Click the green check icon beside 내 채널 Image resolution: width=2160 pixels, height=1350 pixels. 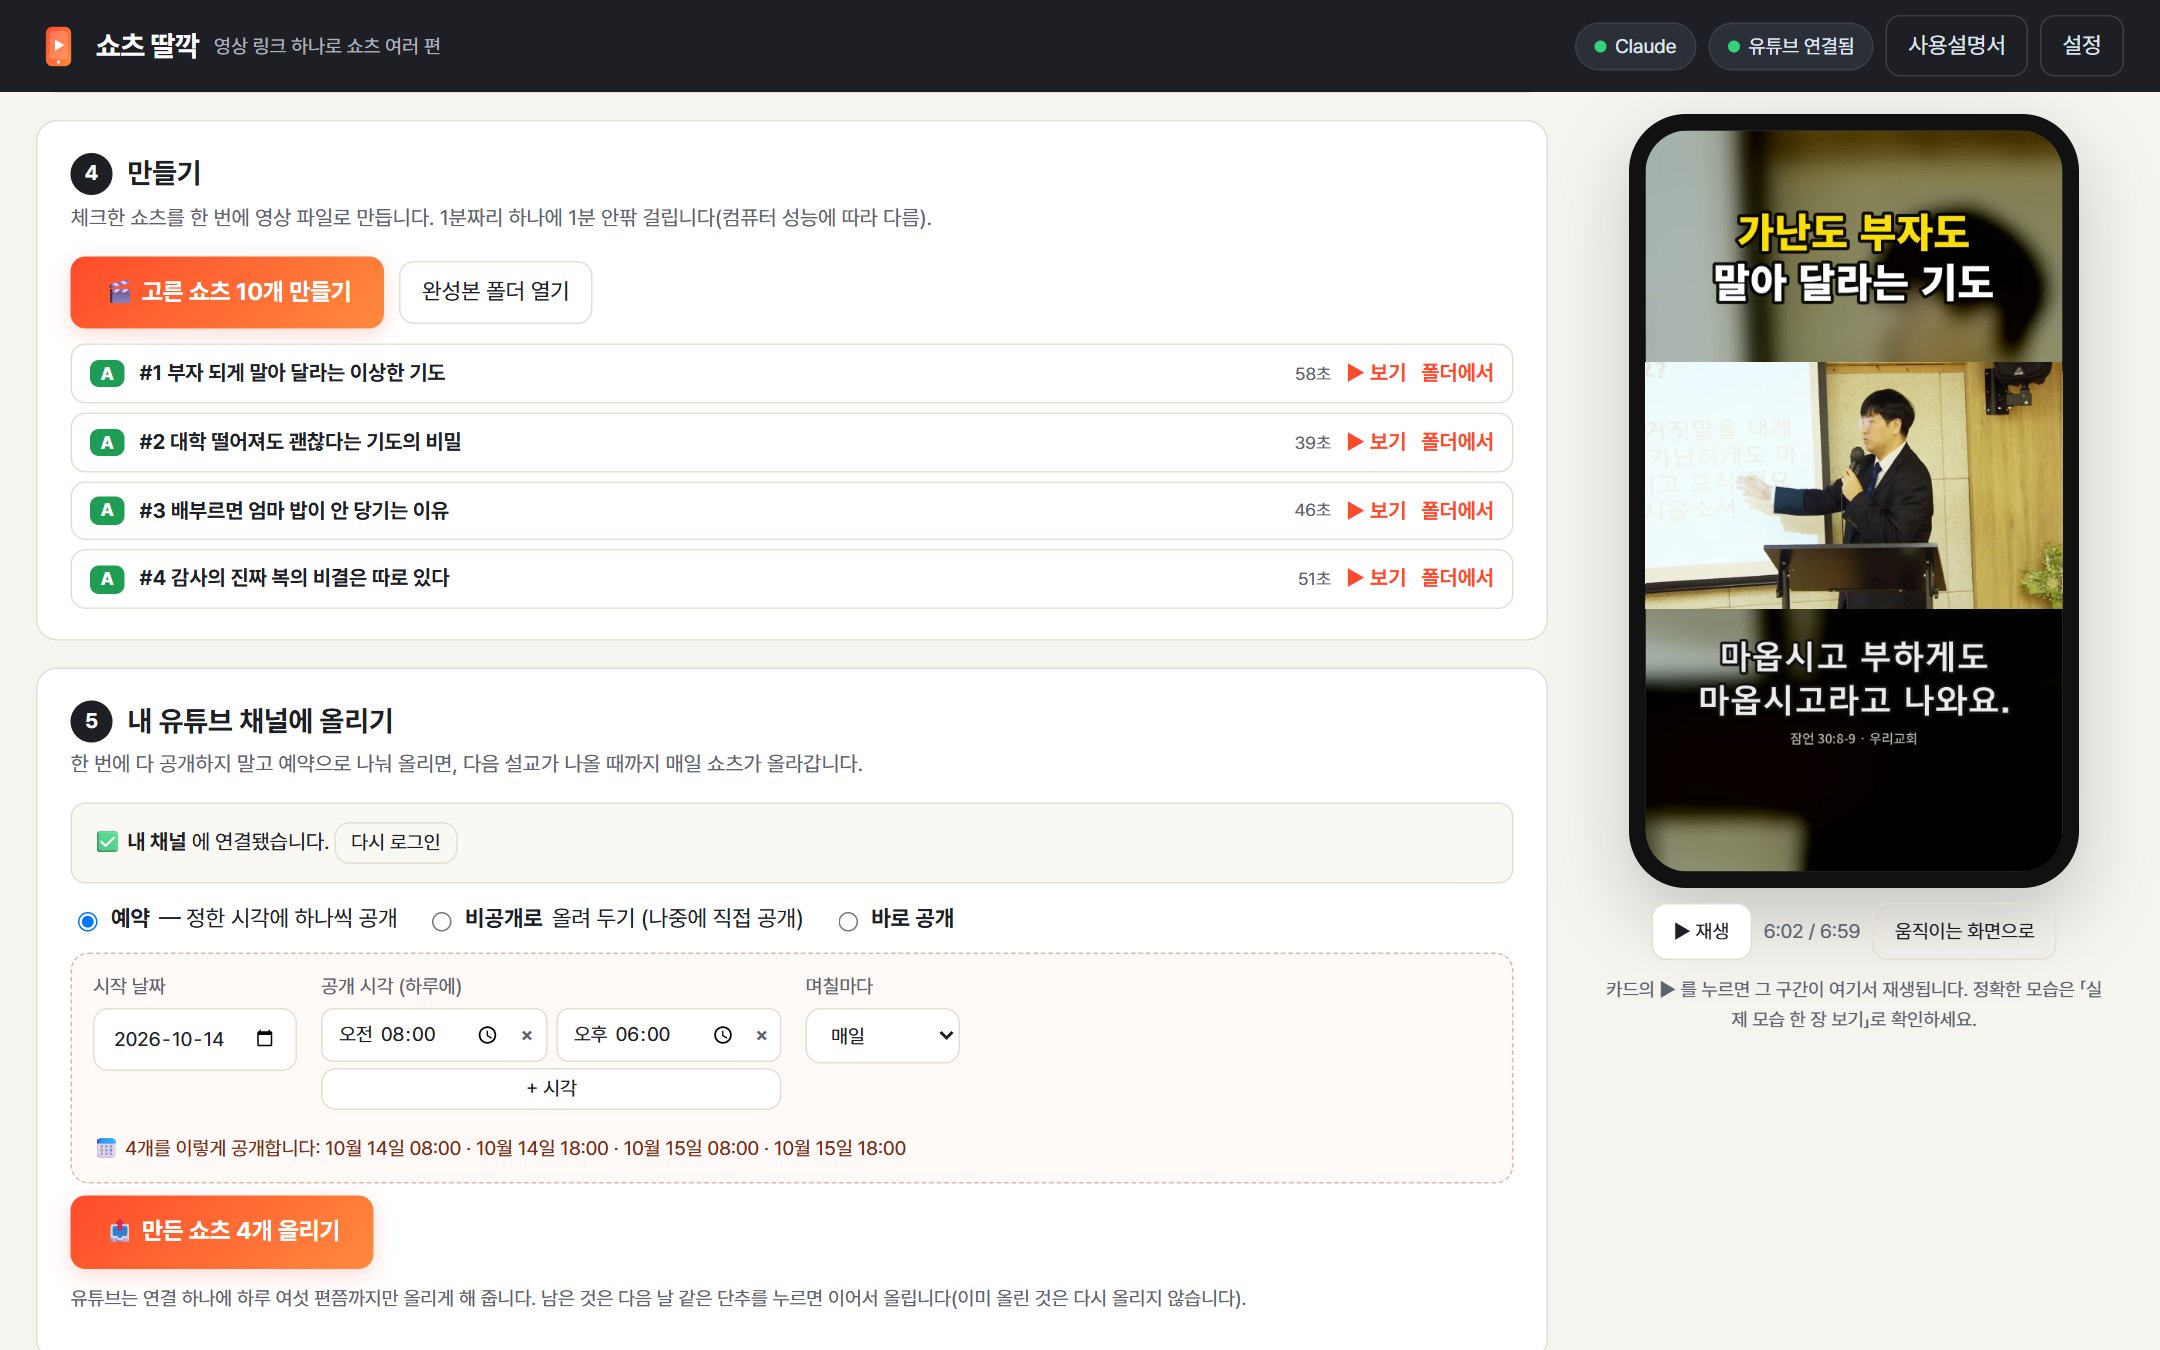[x=107, y=842]
